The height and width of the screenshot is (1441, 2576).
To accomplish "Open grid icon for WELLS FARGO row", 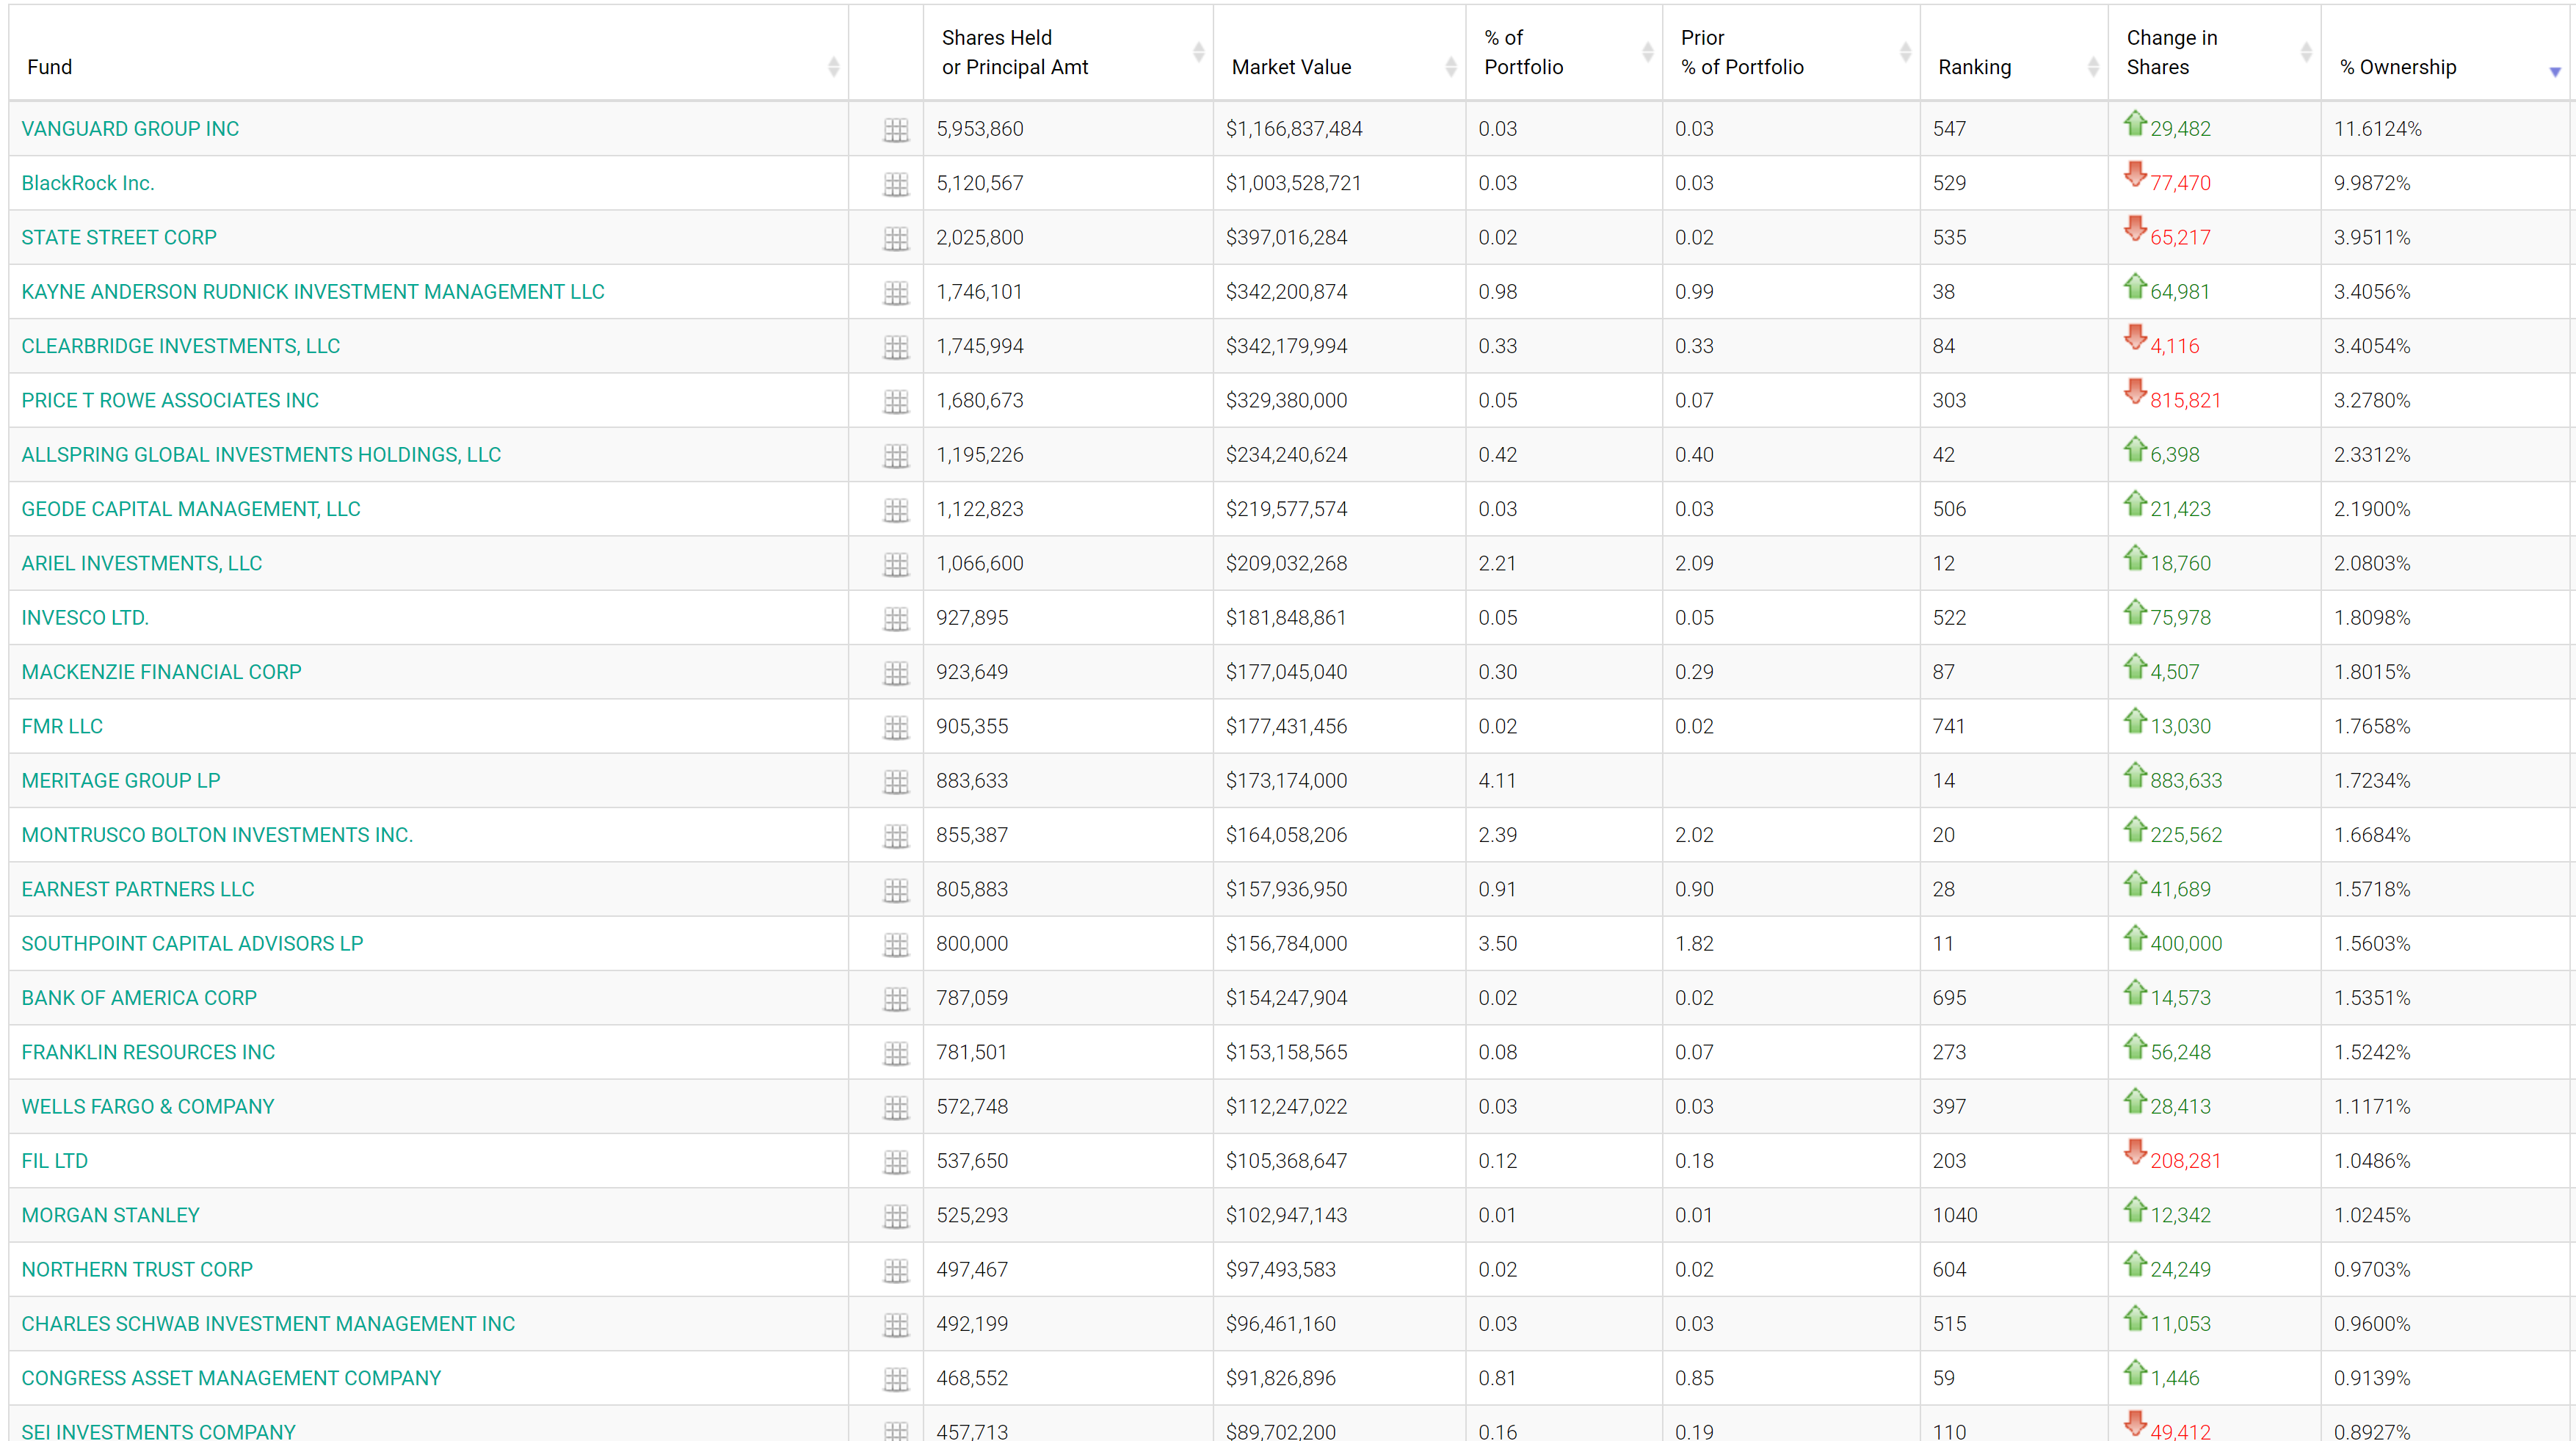I will (x=896, y=1108).
